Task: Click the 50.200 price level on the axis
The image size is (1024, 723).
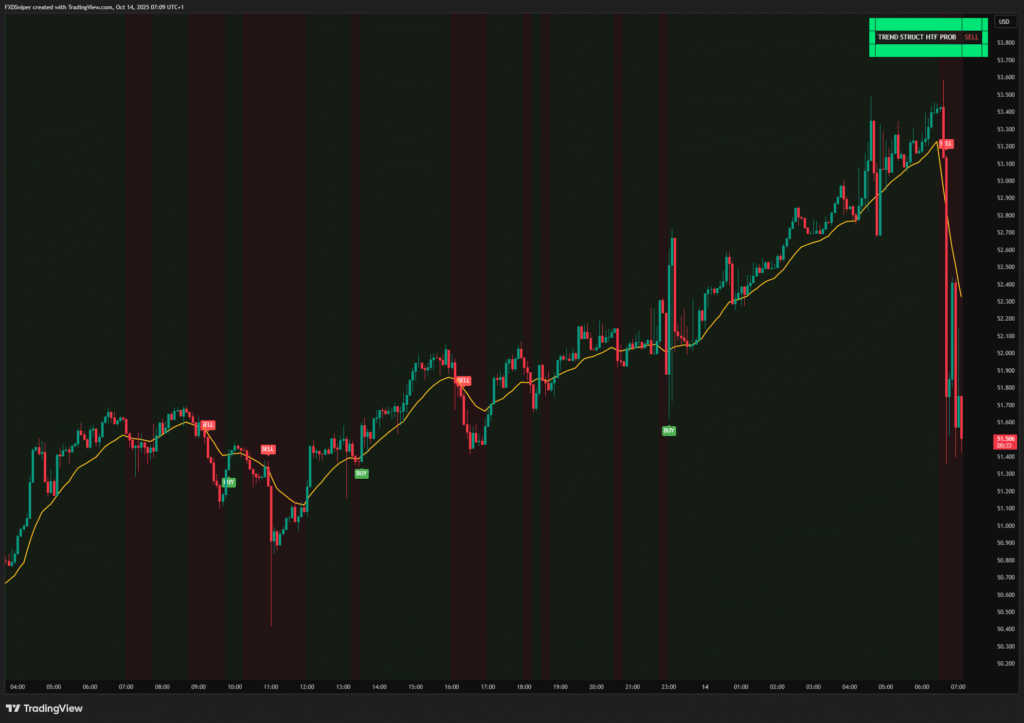Action: pos(1005,663)
